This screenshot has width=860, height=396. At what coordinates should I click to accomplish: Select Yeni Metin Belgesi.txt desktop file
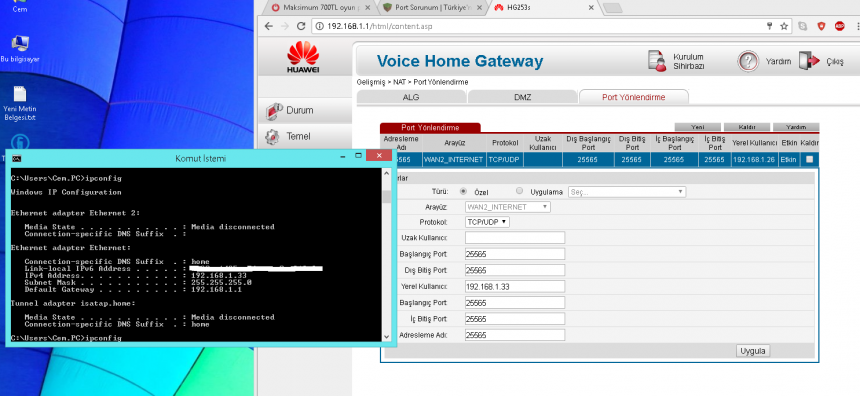click(x=20, y=103)
